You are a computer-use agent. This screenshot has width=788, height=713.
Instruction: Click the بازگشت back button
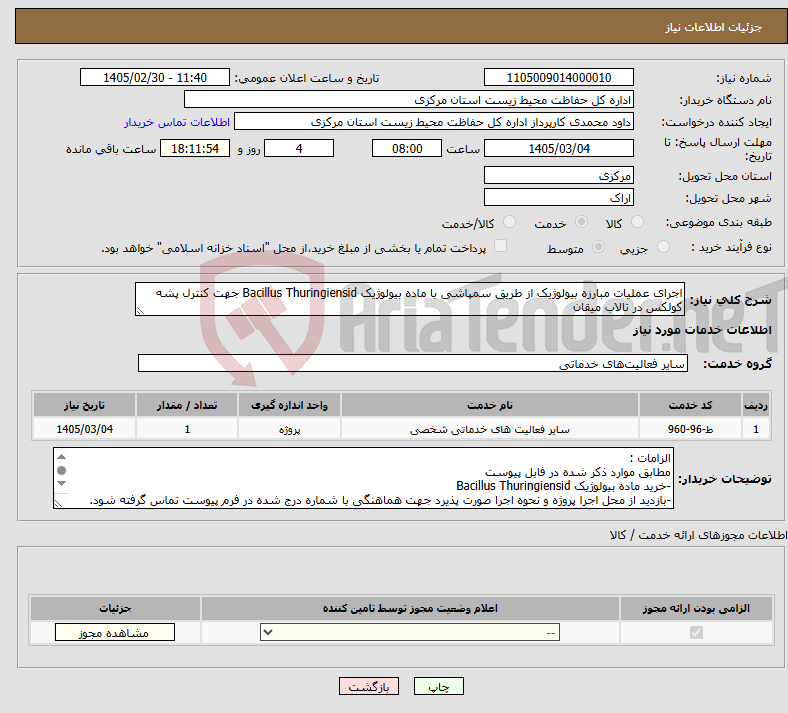(x=369, y=686)
